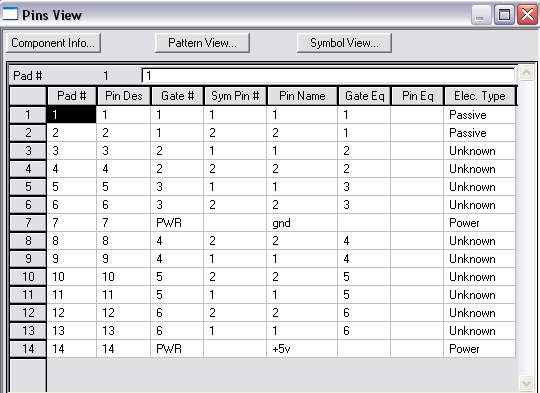Minimize the Pins View window
540x393 pixels.
480,15
